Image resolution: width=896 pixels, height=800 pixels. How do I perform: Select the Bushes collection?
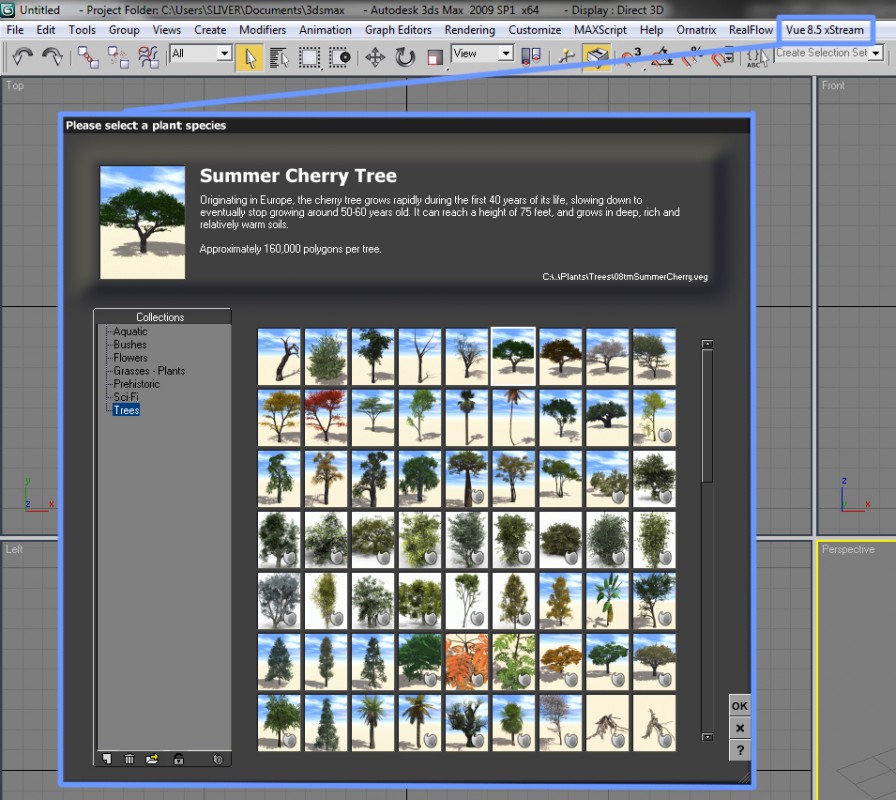[x=130, y=345]
